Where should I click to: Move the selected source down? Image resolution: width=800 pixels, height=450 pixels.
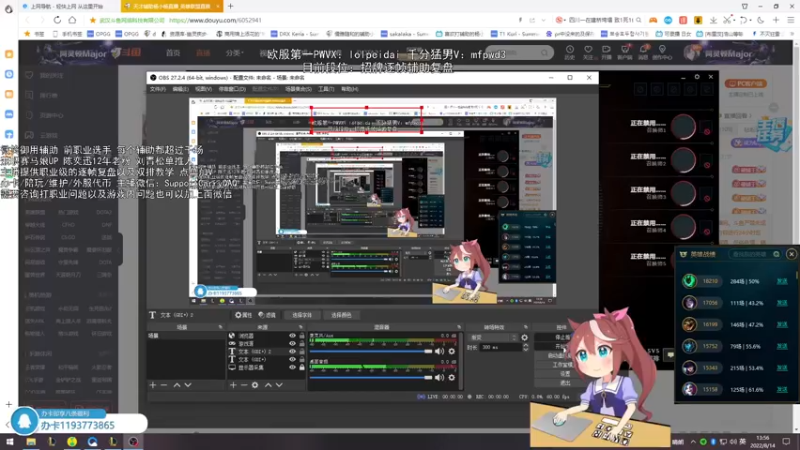point(279,385)
